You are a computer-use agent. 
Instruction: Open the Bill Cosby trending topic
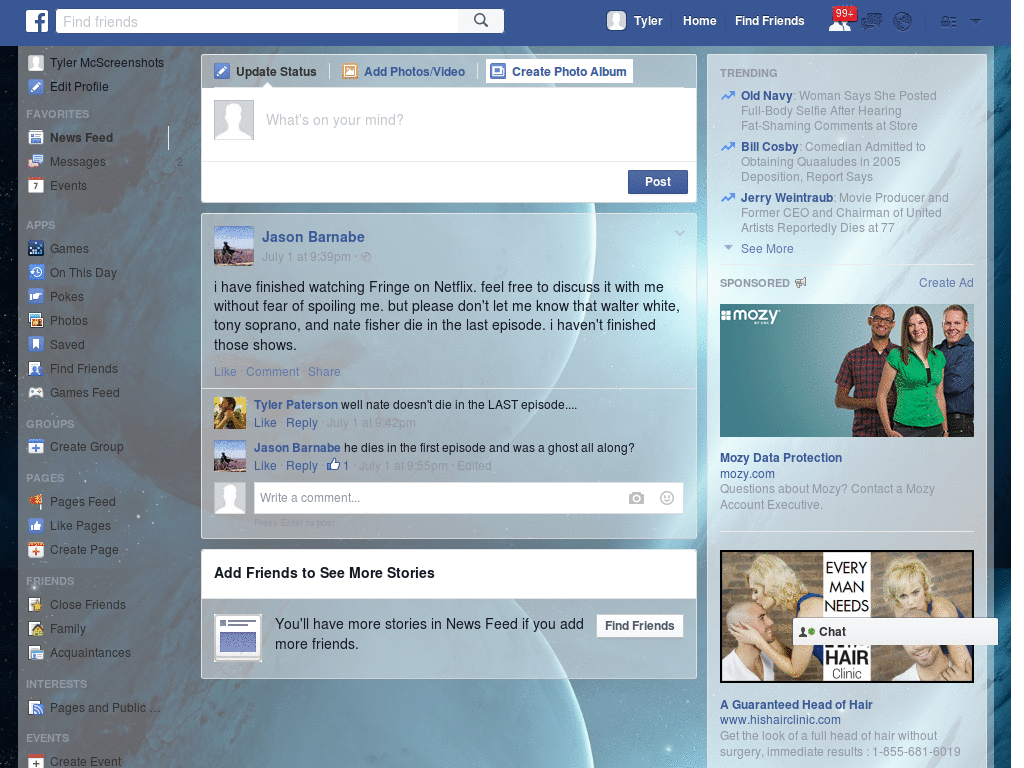point(769,147)
